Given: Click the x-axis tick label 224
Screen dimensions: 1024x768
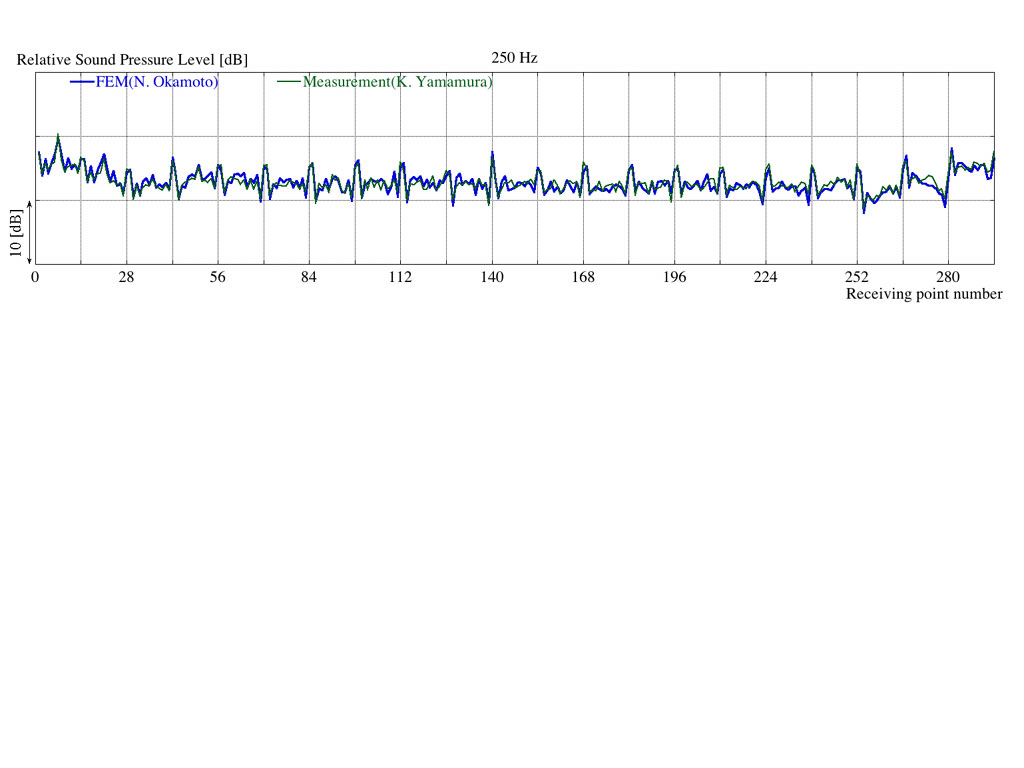Looking at the screenshot, I should point(766,277).
